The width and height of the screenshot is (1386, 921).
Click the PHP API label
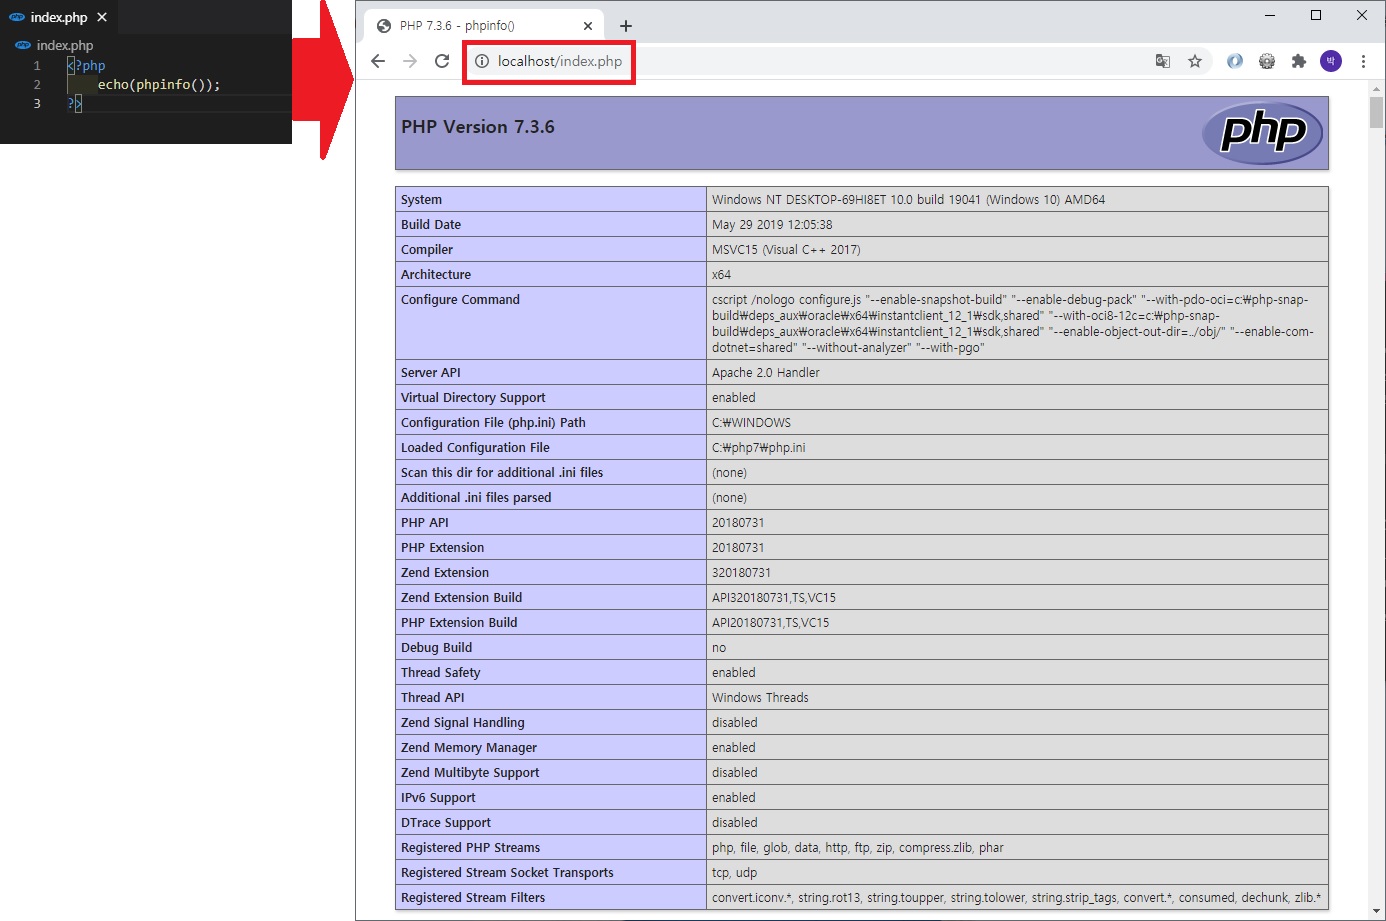(x=425, y=523)
